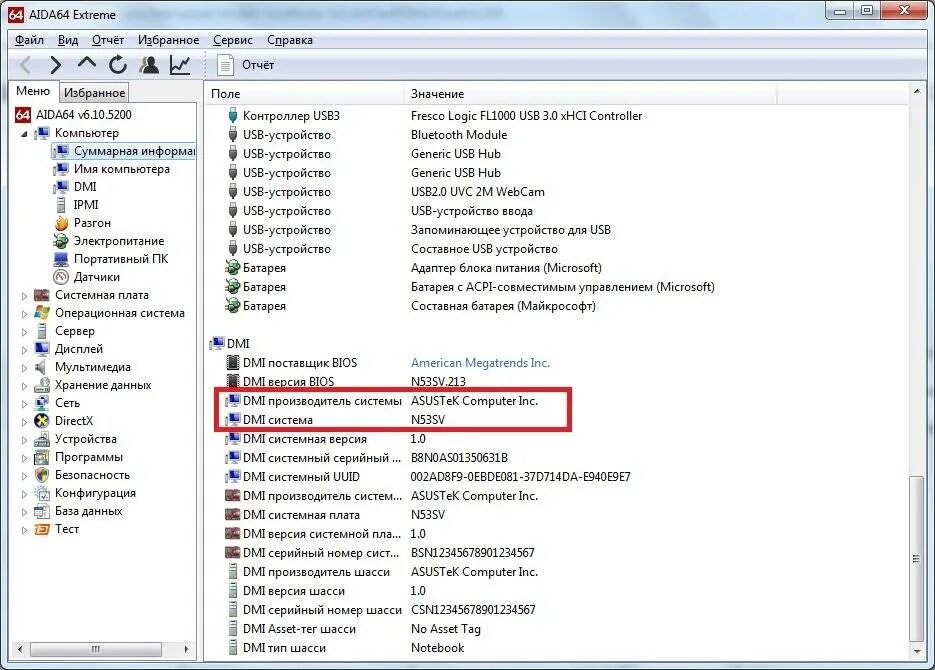Expand the Операционная система node
Image resolution: width=935 pixels, height=670 pixels.
click(x=24, y=314)
